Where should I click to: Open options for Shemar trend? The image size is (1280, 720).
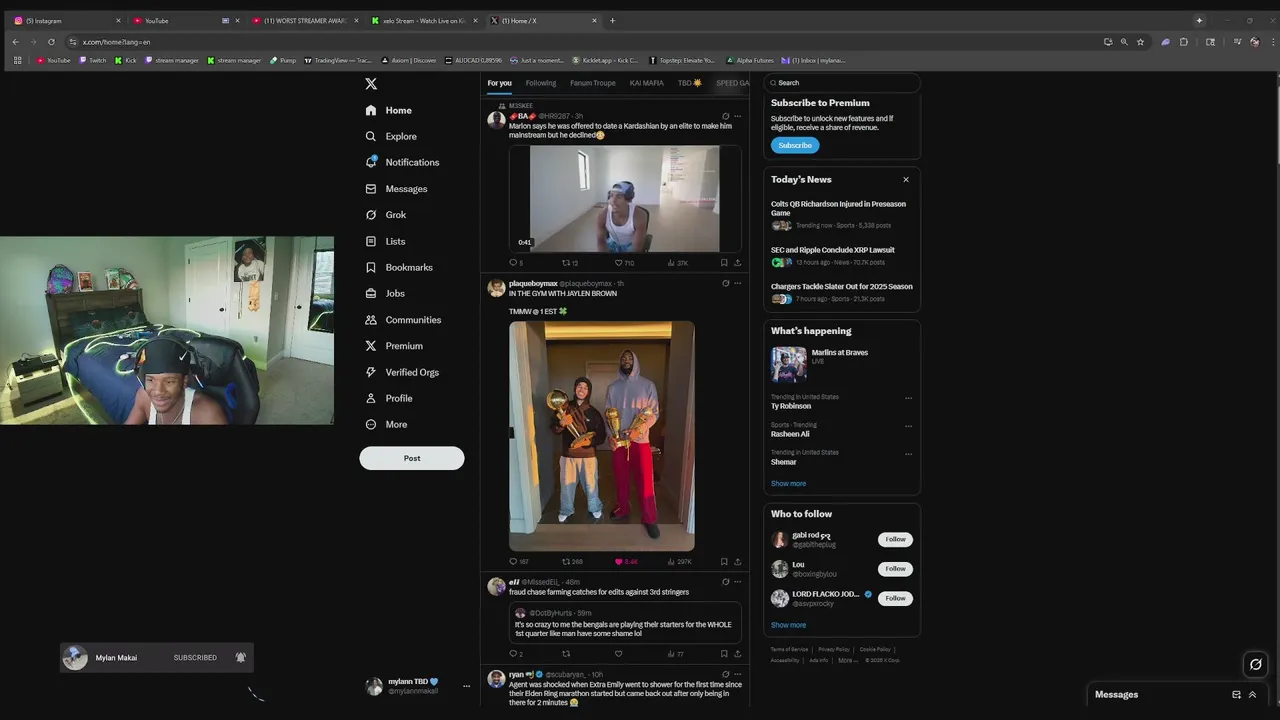click(x=908, y=454)
